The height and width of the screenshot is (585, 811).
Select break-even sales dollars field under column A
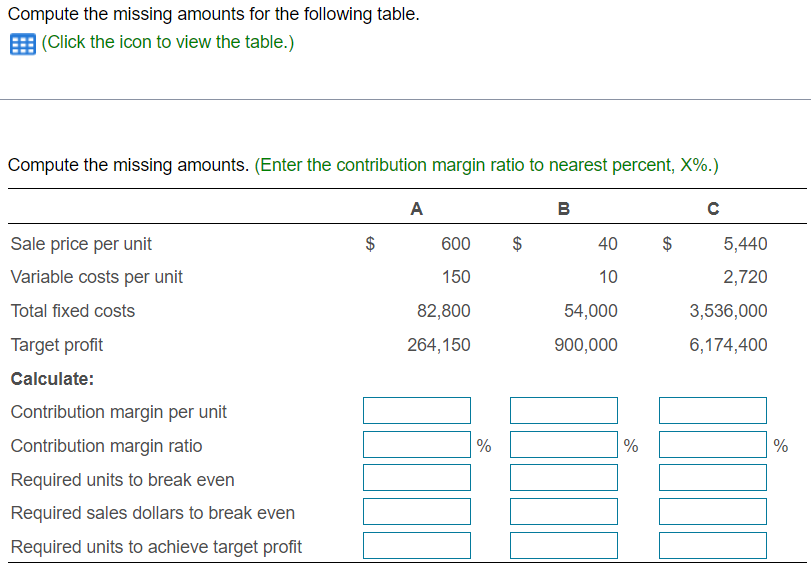coord(416,511)
